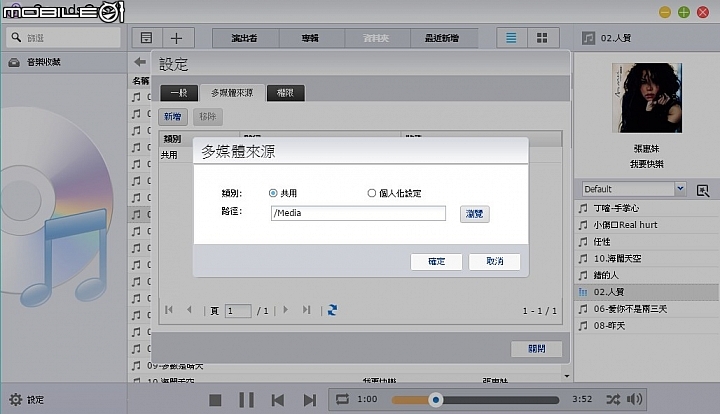Go to first page of sources
720x414 pixels.
(169, 310)
